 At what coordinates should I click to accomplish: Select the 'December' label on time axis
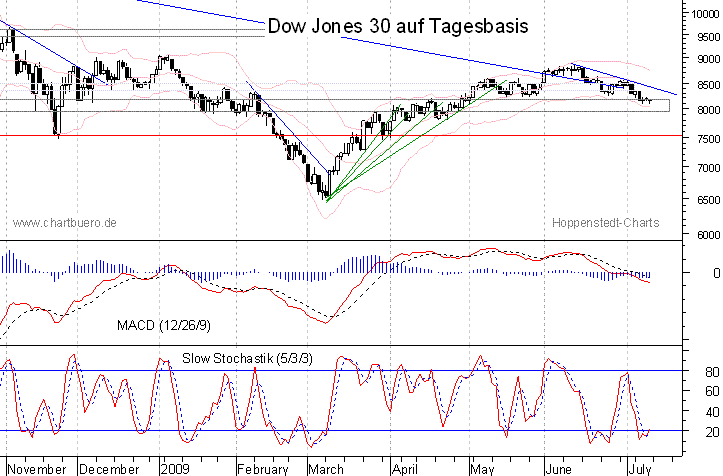[109, 470]
